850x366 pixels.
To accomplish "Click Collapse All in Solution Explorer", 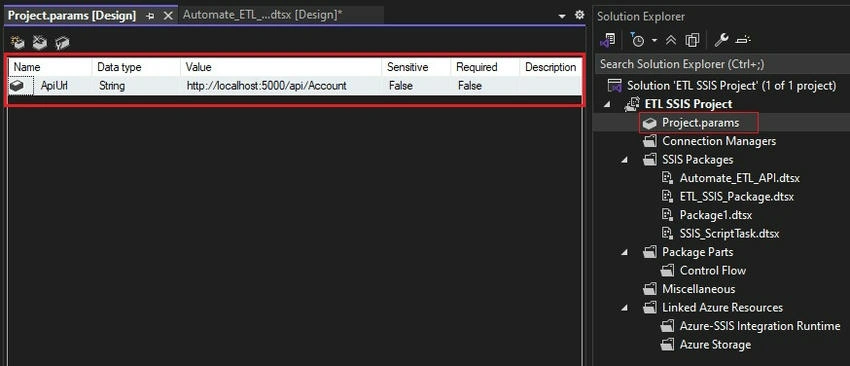I will [x=671, y=40].
